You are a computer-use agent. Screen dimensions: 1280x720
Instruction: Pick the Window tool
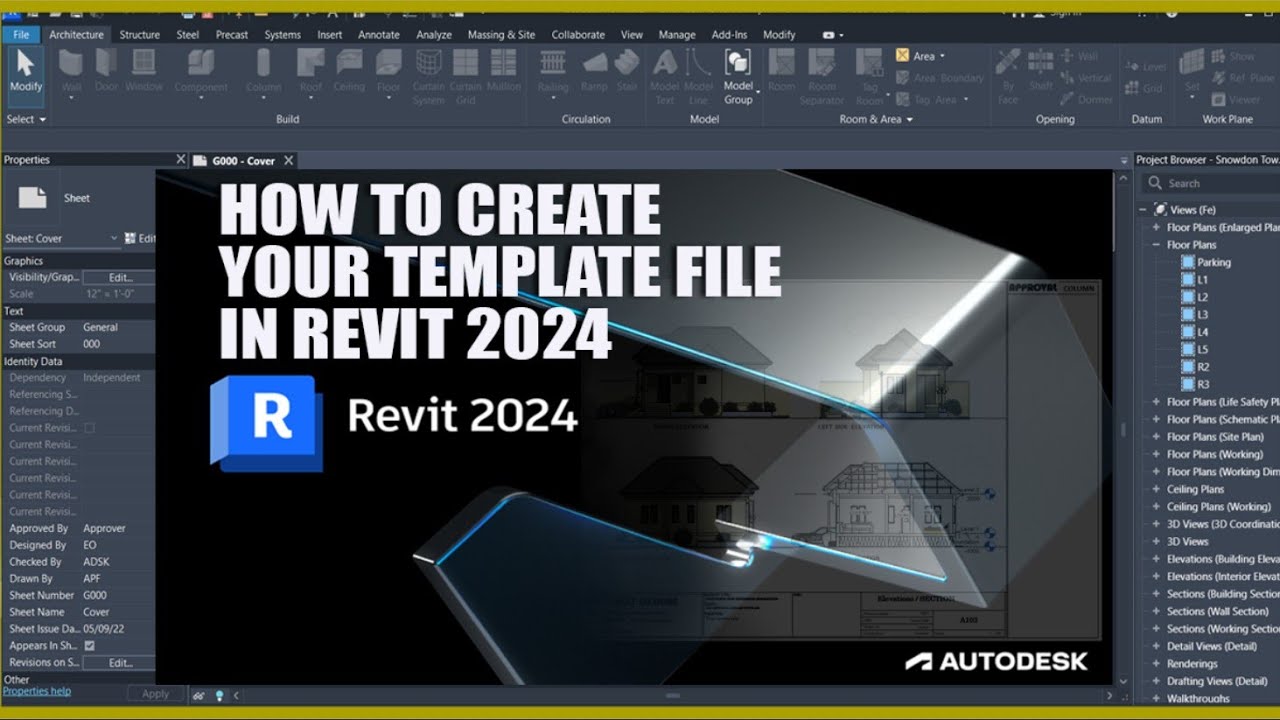[144, 72]
